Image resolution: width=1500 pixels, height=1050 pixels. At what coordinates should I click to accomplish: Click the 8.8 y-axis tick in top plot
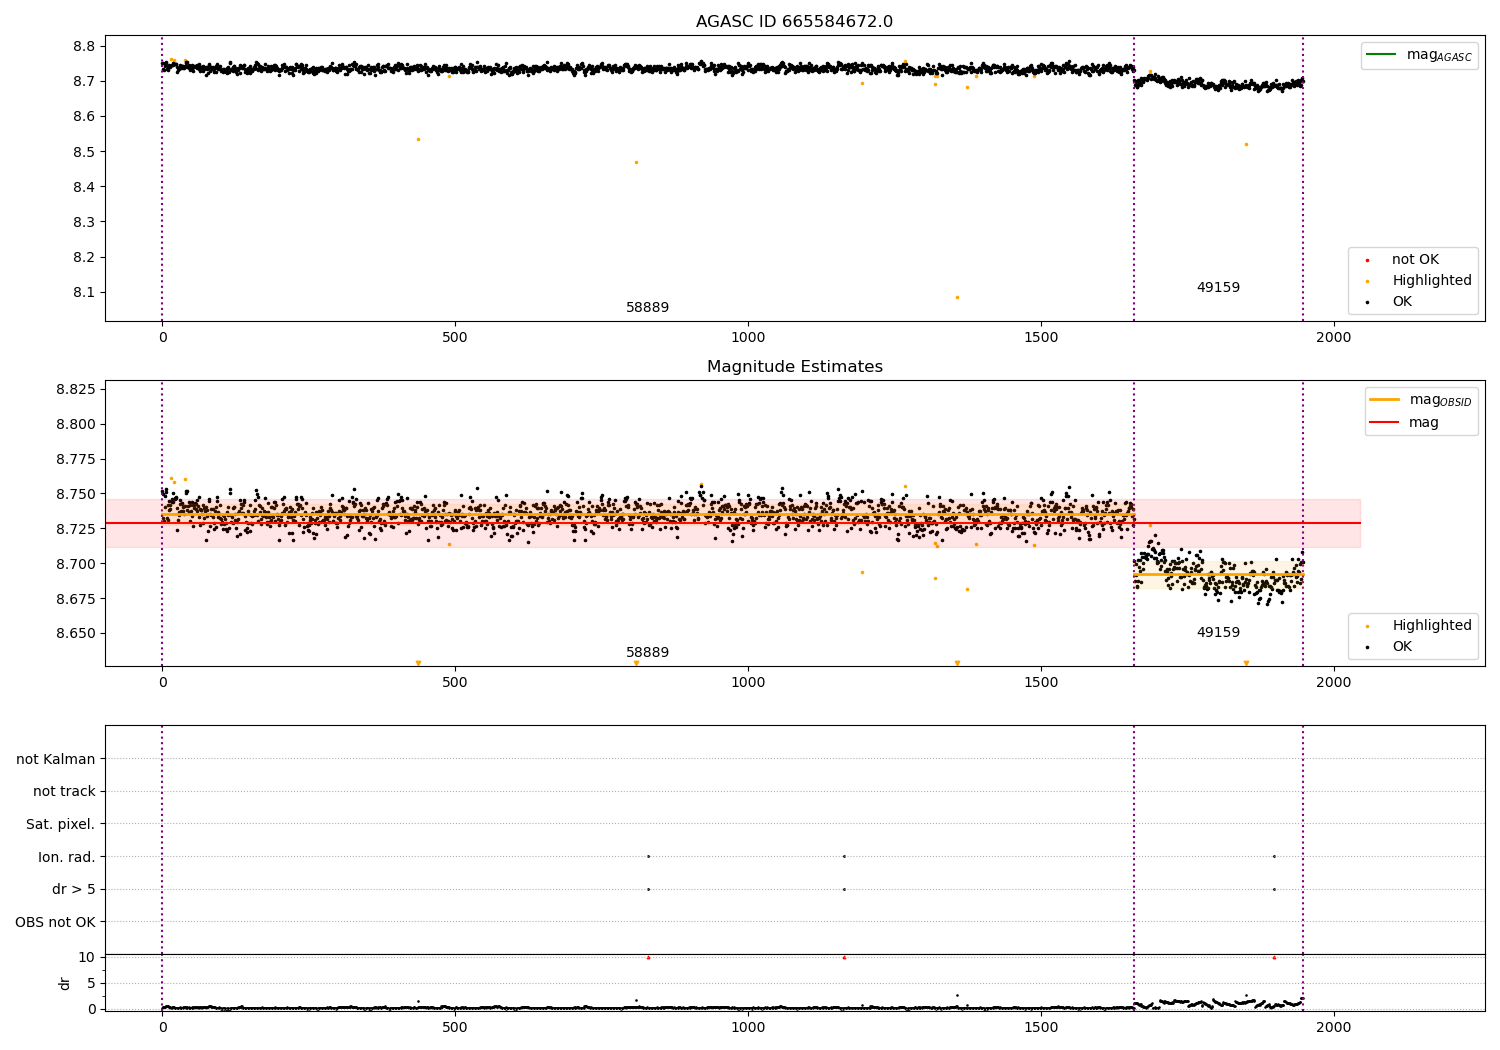(x=84, y=47)
